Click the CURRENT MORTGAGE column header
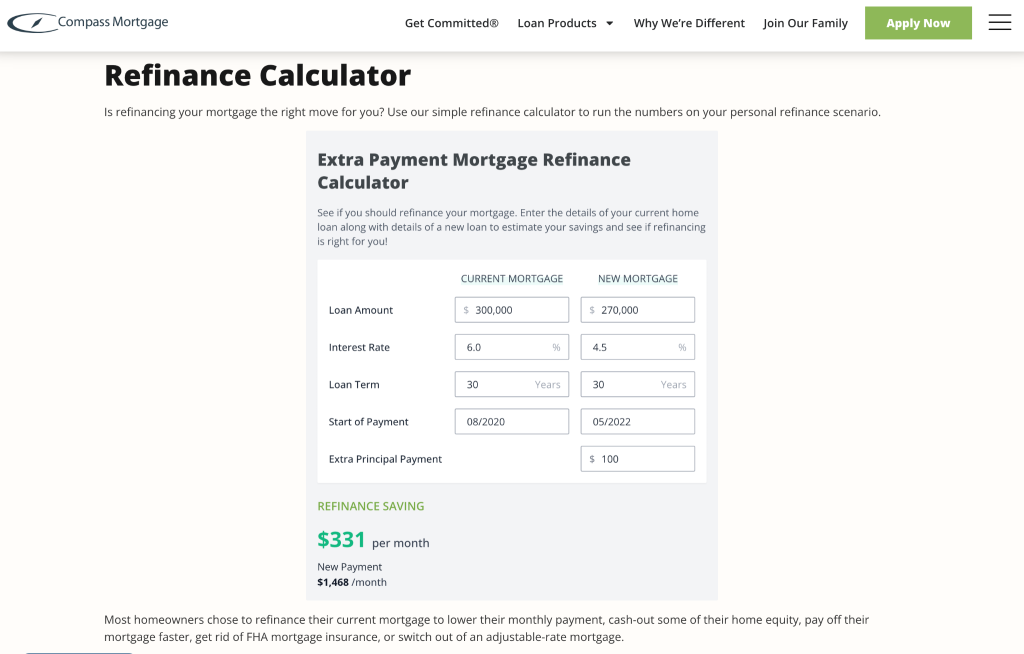 (512, 278)
